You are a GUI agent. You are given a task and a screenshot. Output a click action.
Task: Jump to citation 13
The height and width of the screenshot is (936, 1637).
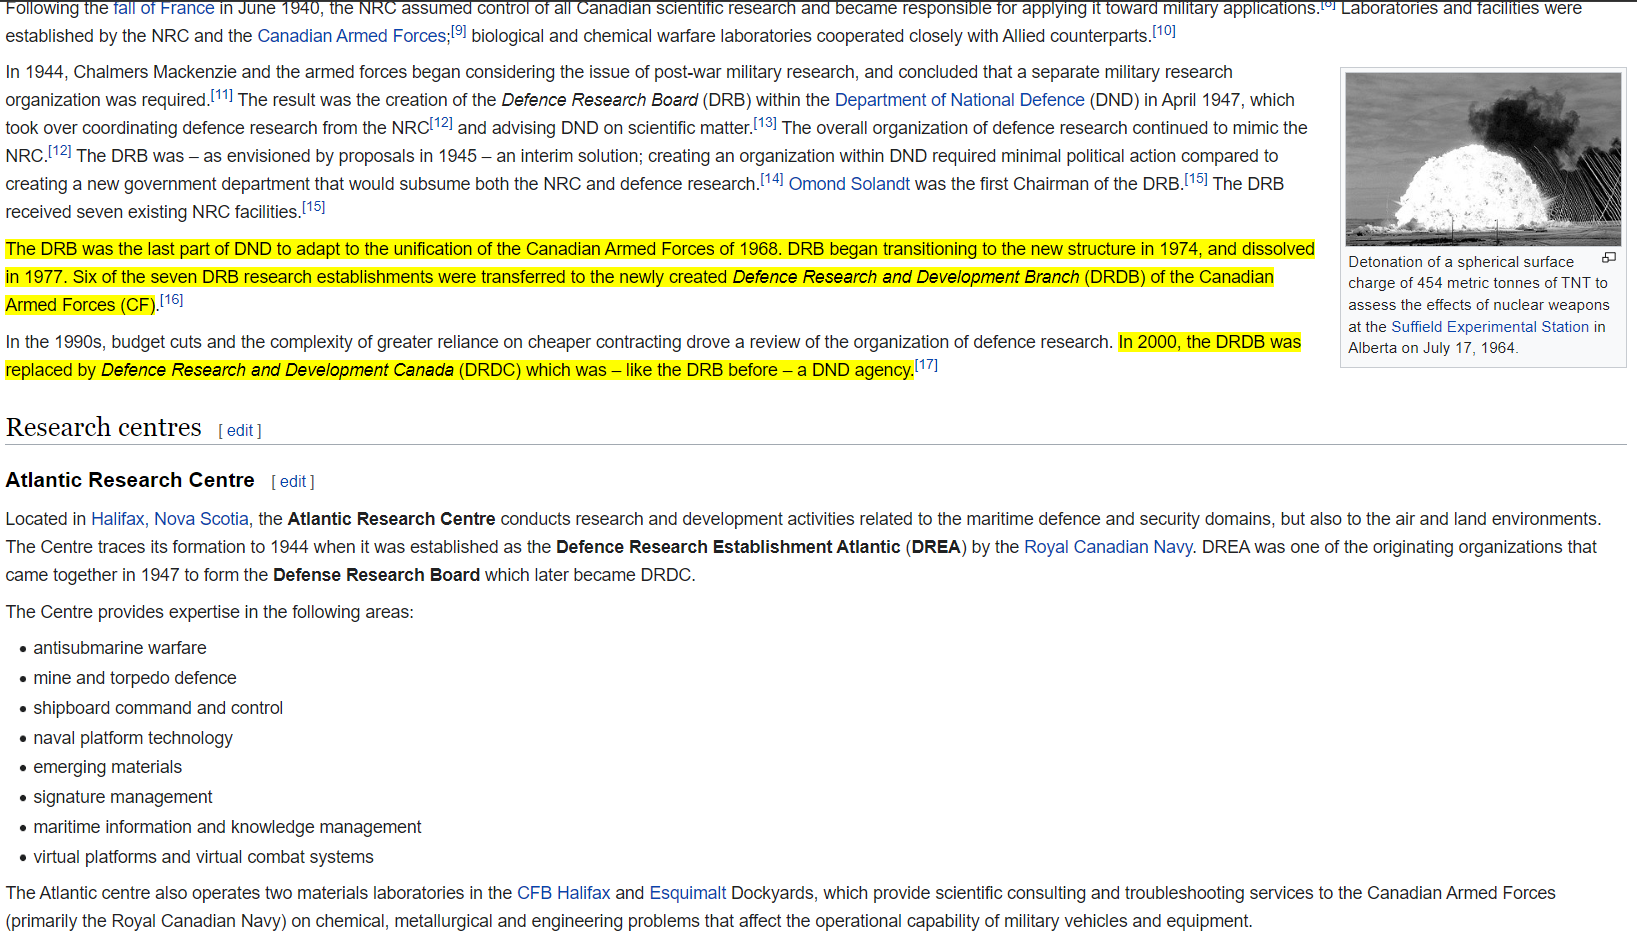(x=765, y=123)
